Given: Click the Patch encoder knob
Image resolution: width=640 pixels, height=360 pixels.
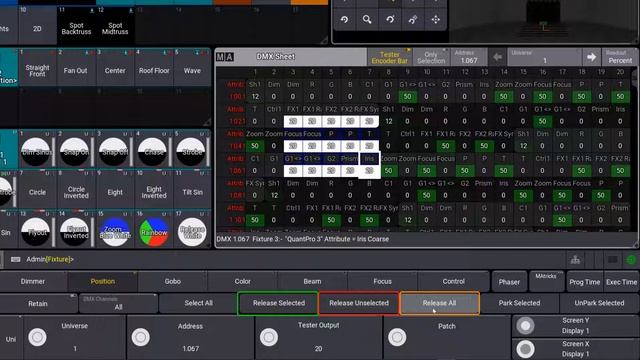Looking at the screenshot, I should [x=397, y=337].
